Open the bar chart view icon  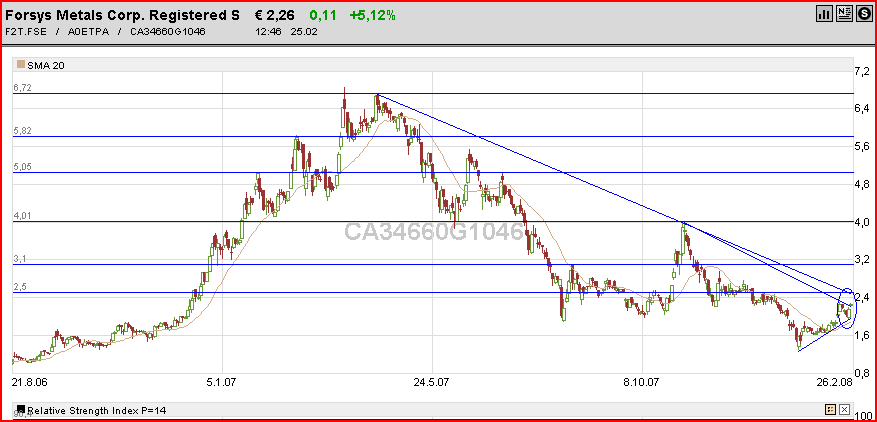tap(823, 15)
